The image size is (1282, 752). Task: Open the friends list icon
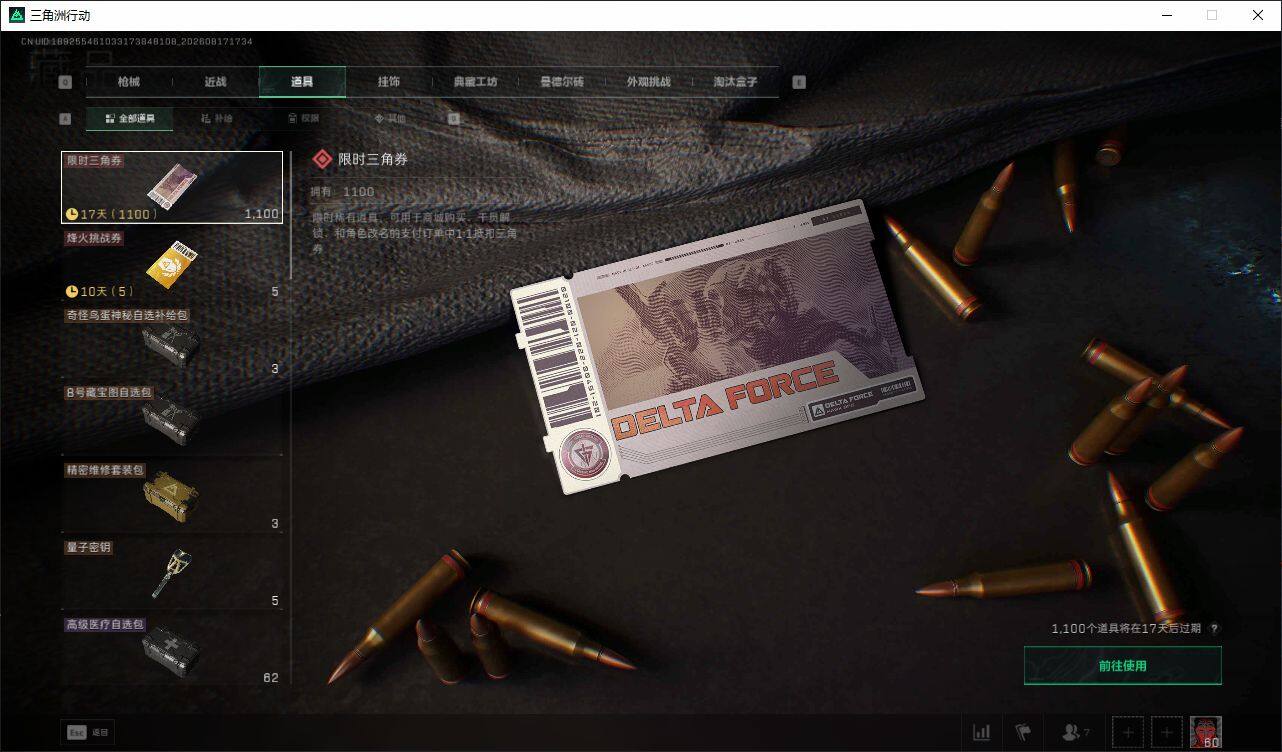click(x=1076, y=733)
